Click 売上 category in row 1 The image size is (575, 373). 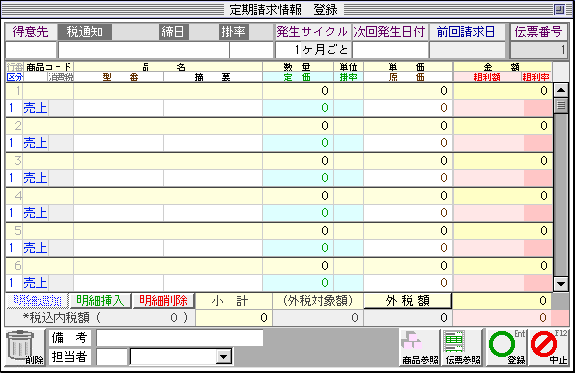[x=36, y=108]
